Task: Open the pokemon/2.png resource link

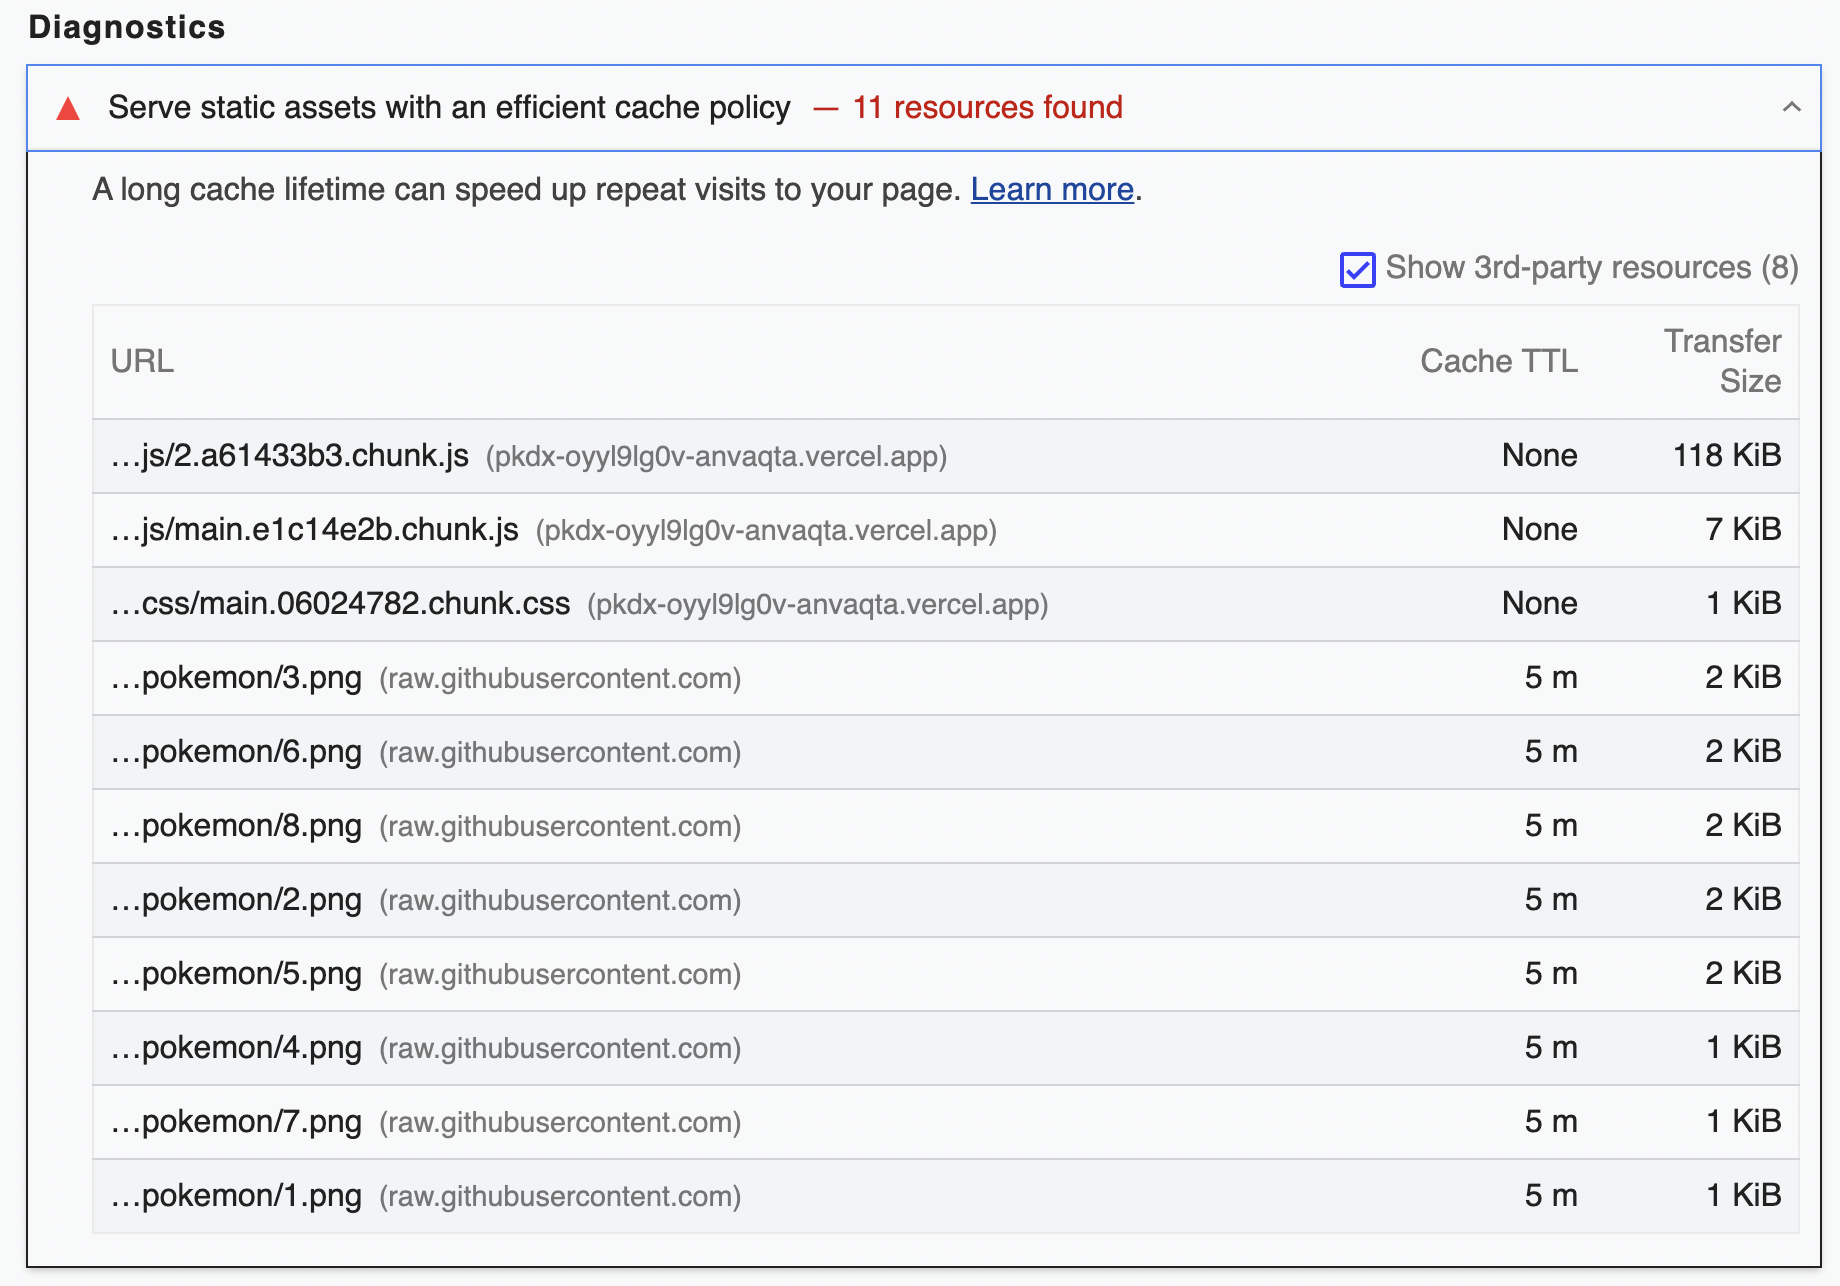Action: [237, 900]
